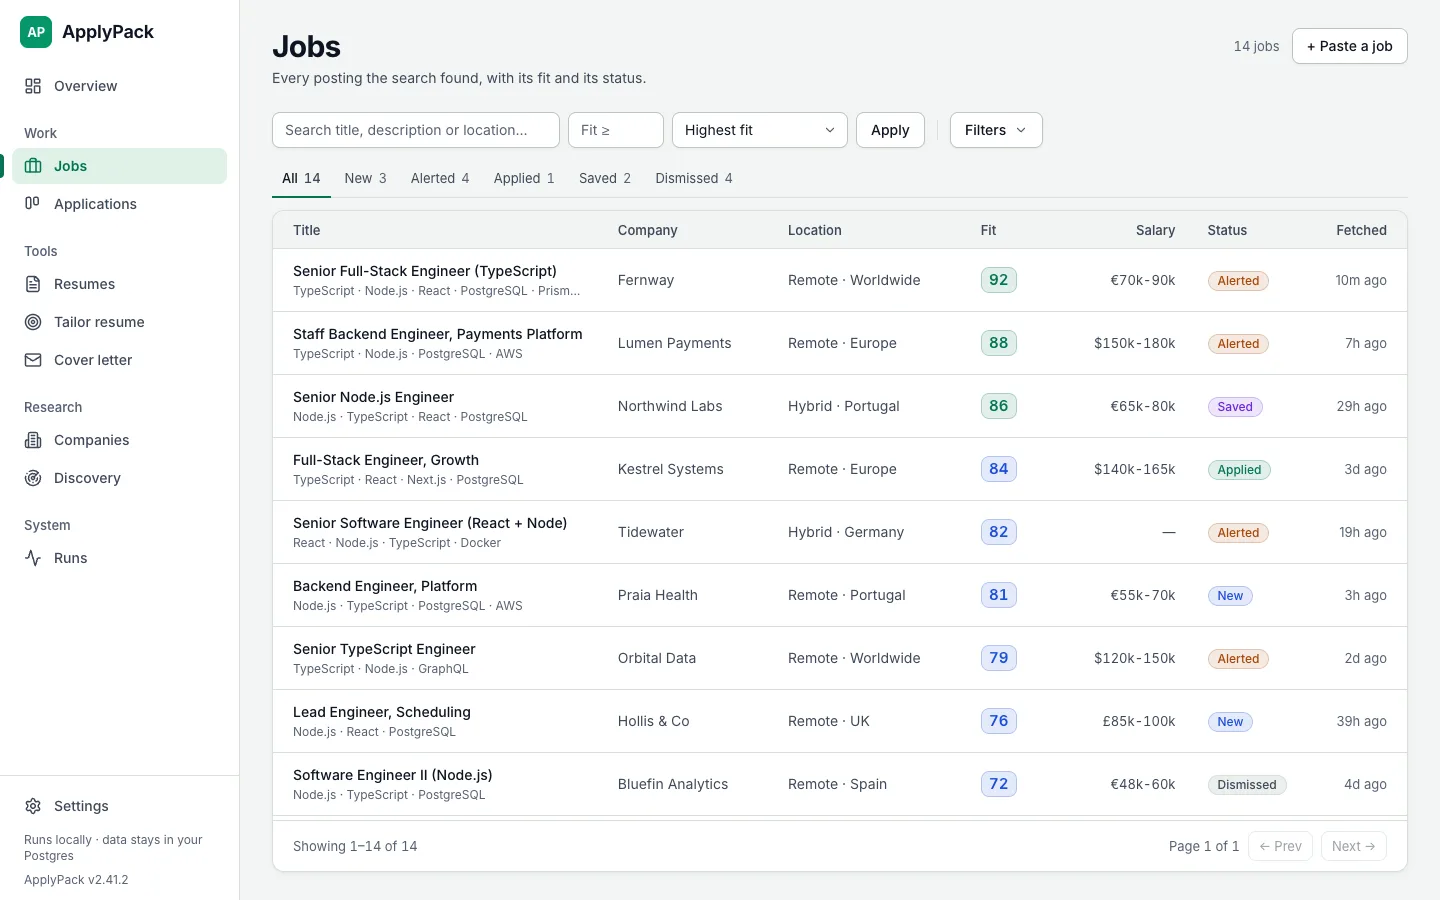Open Senior TypeScript Engineer job row

[840, 658]
